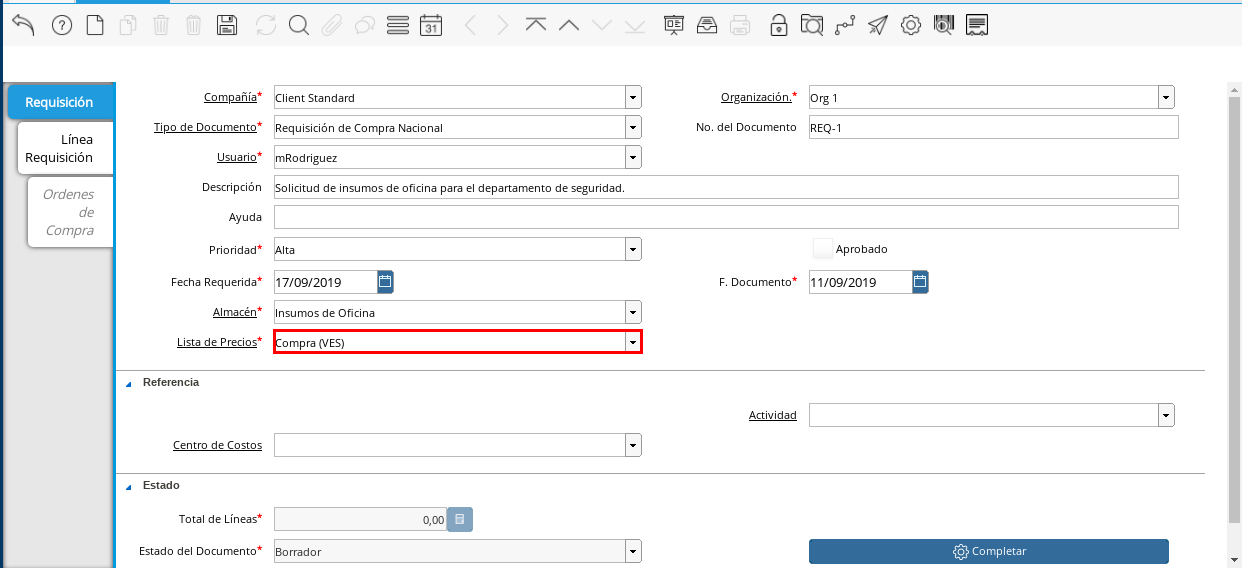Click the undo arrow icon in the toolbar
Viewport: 1242px width, 568px height.
[23, 26]
